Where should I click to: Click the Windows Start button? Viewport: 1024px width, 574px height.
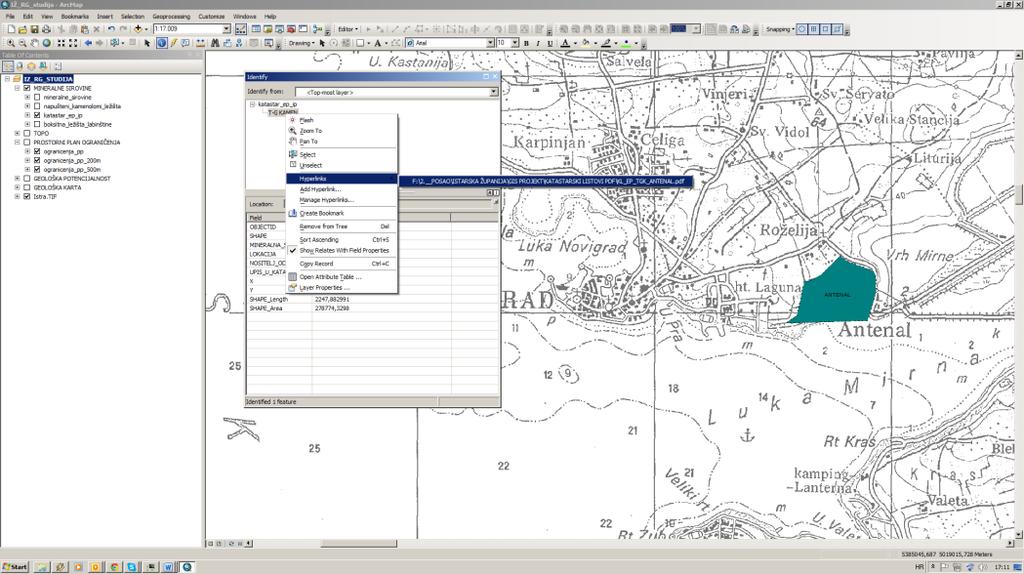pos(15,567)
